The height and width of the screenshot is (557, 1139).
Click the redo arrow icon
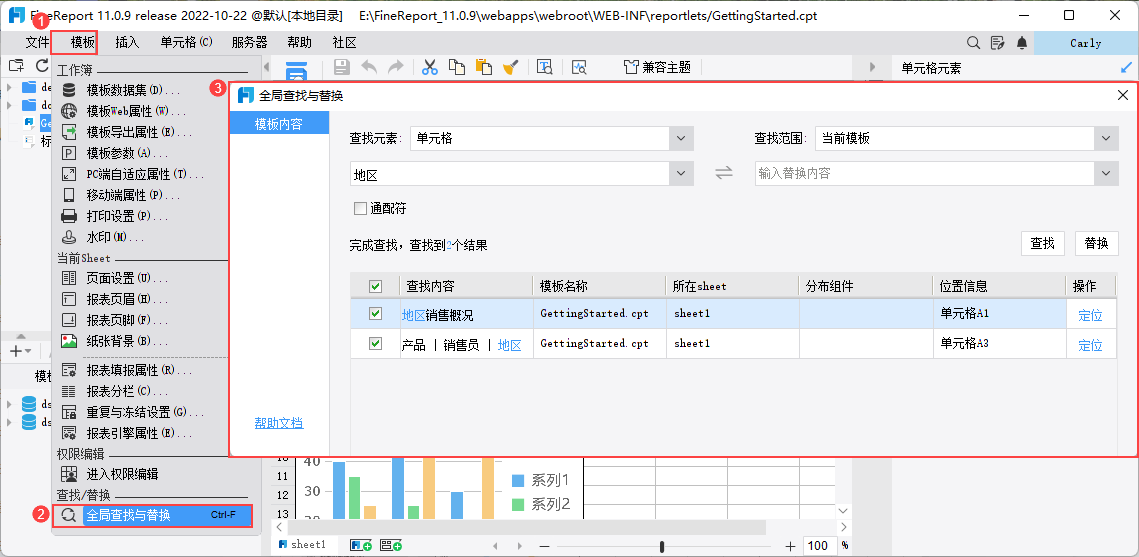click(395, 68)
